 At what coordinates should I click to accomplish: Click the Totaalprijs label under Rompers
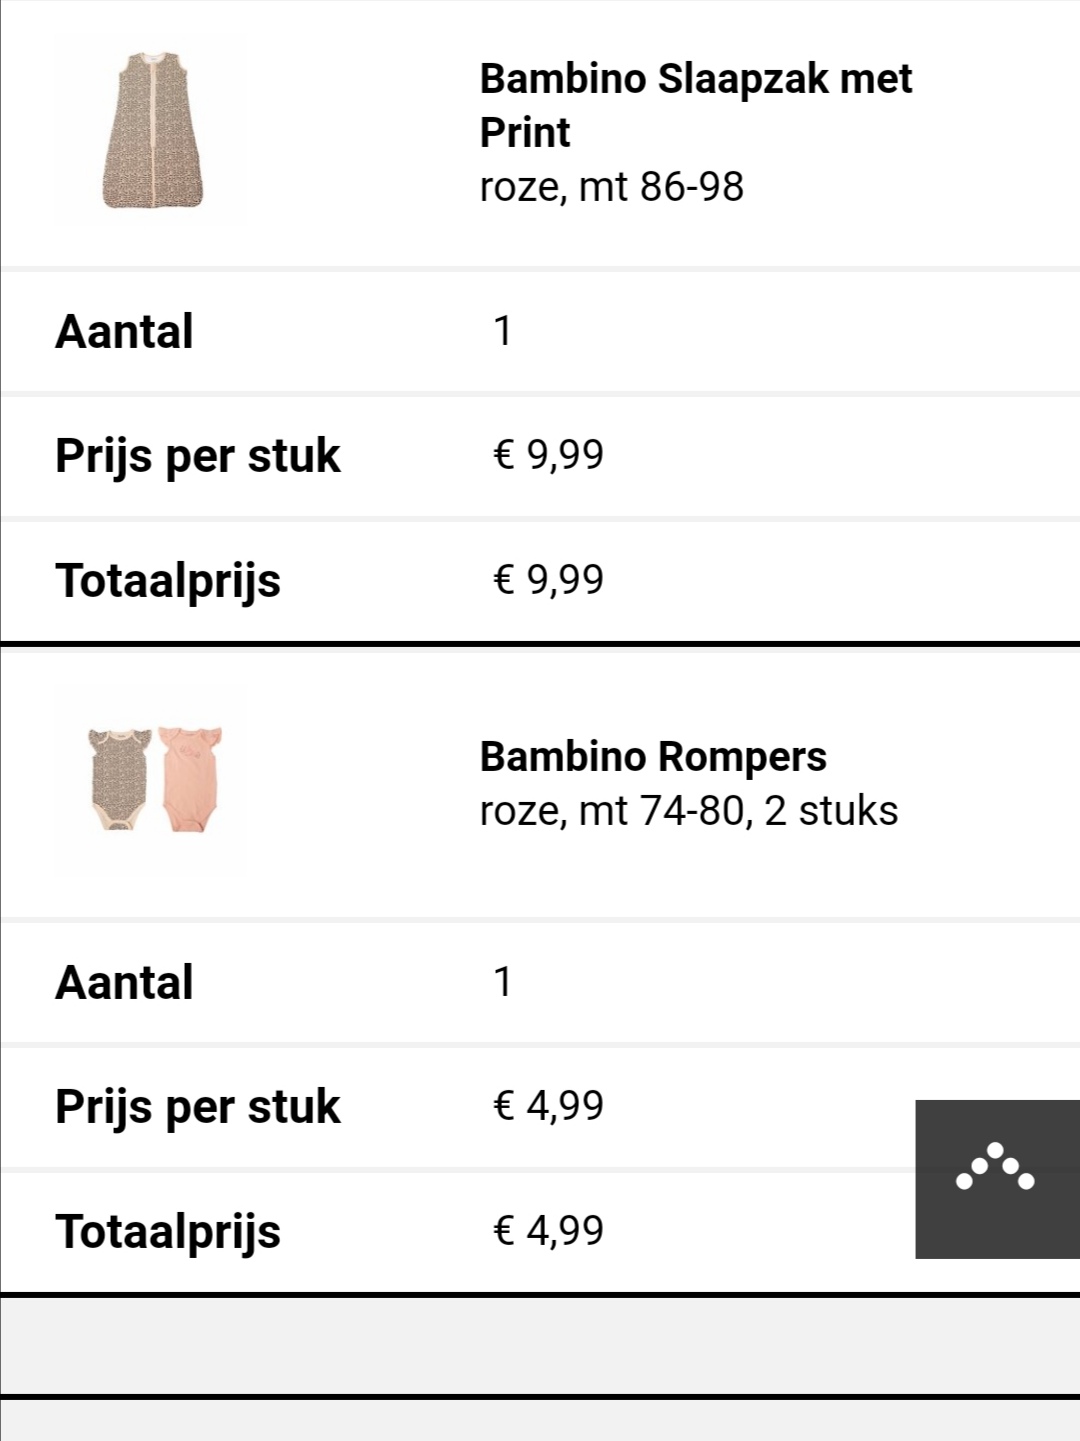click(168, 1232)
